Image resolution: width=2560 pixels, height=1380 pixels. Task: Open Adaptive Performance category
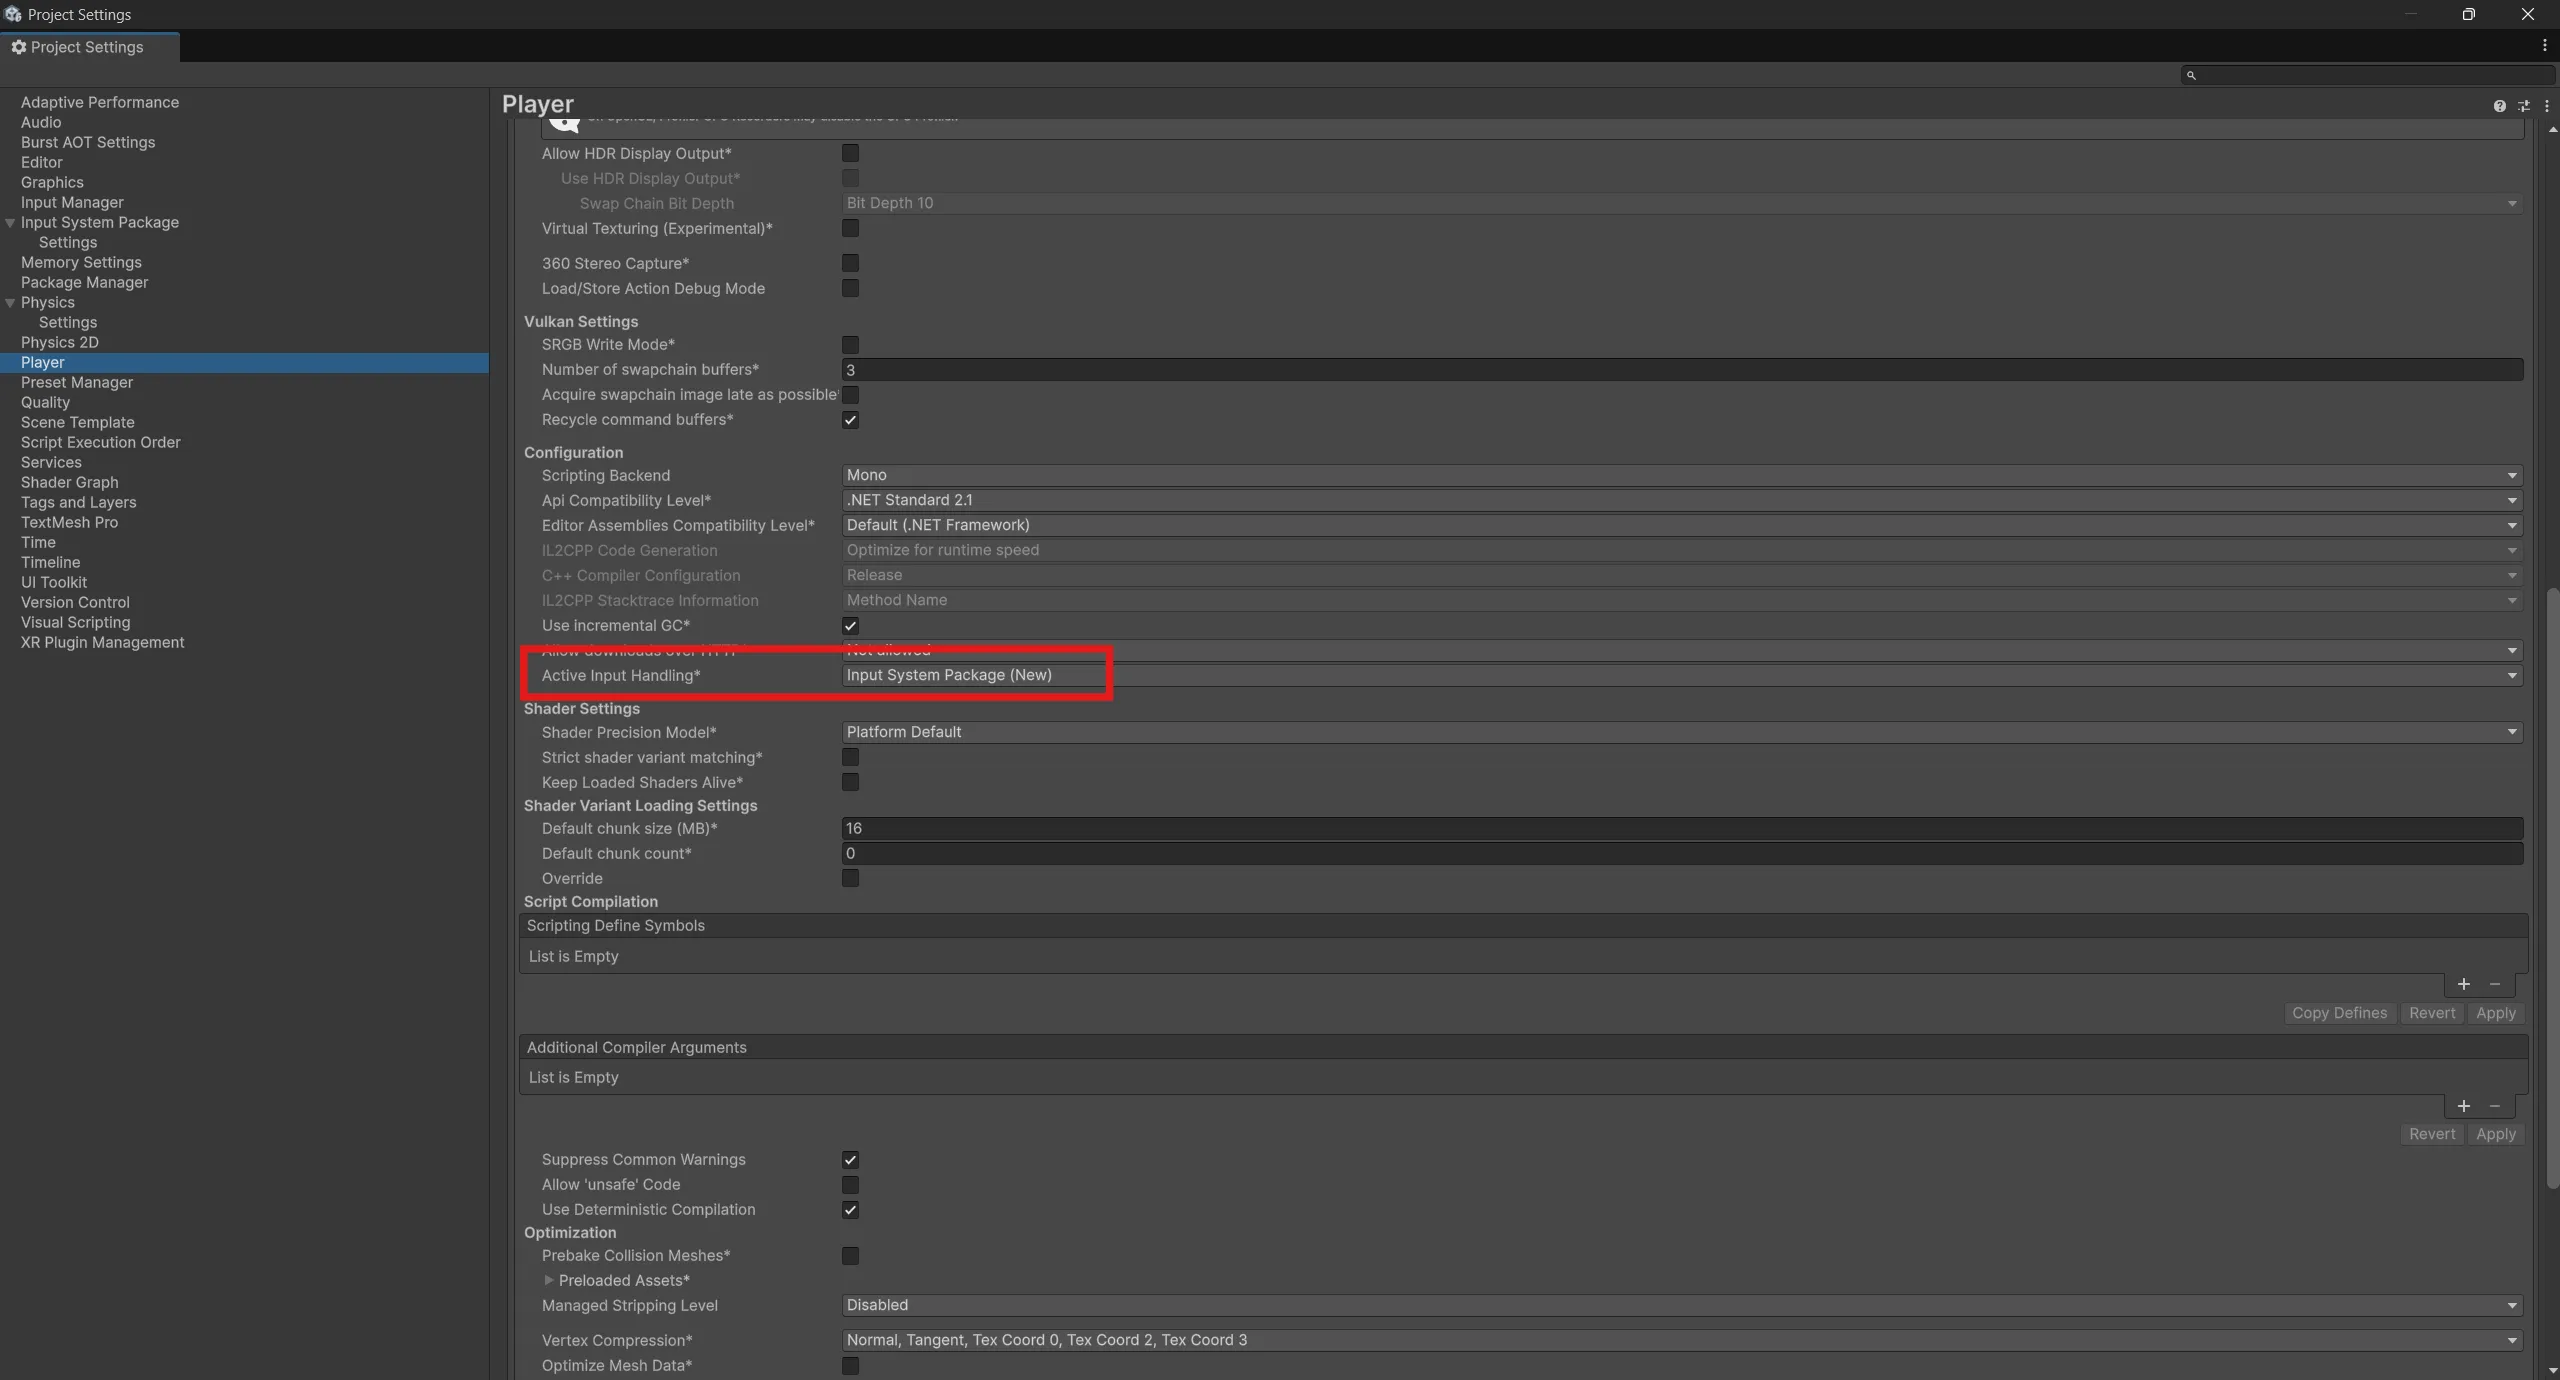100,102
